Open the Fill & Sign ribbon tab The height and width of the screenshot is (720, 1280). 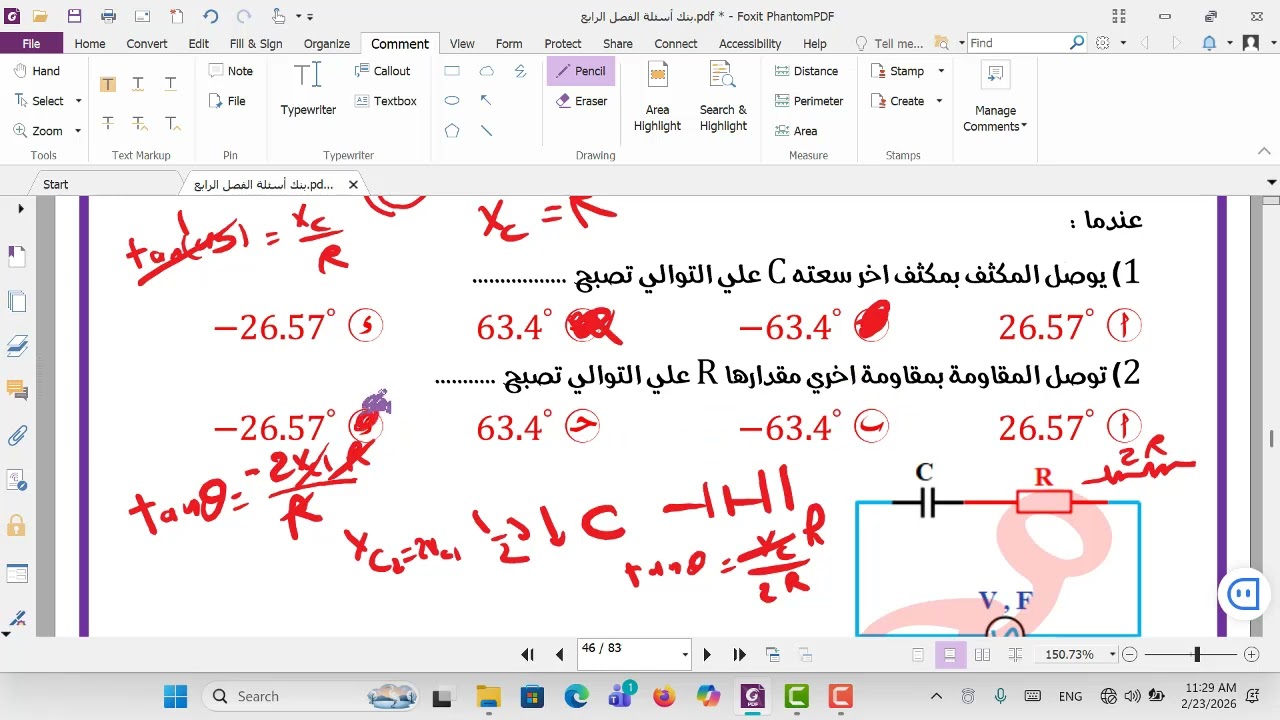pyautogui.click(x=256, y=43)
